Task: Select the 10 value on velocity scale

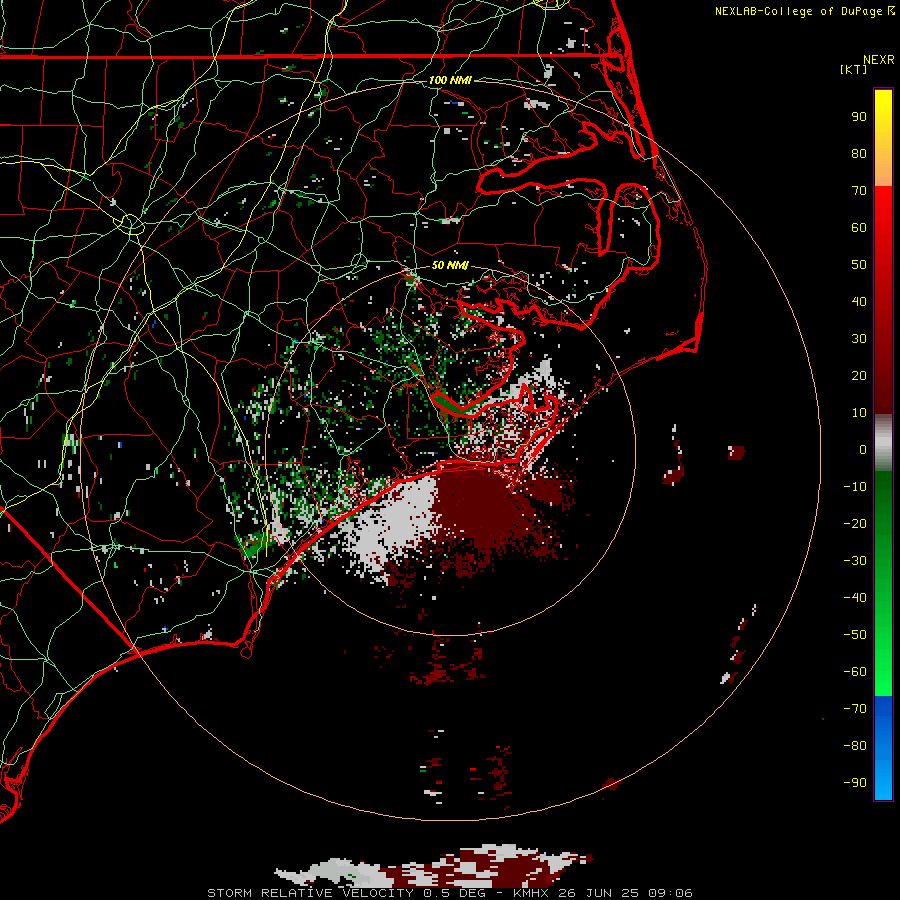Action: click(x=859, y=413)
